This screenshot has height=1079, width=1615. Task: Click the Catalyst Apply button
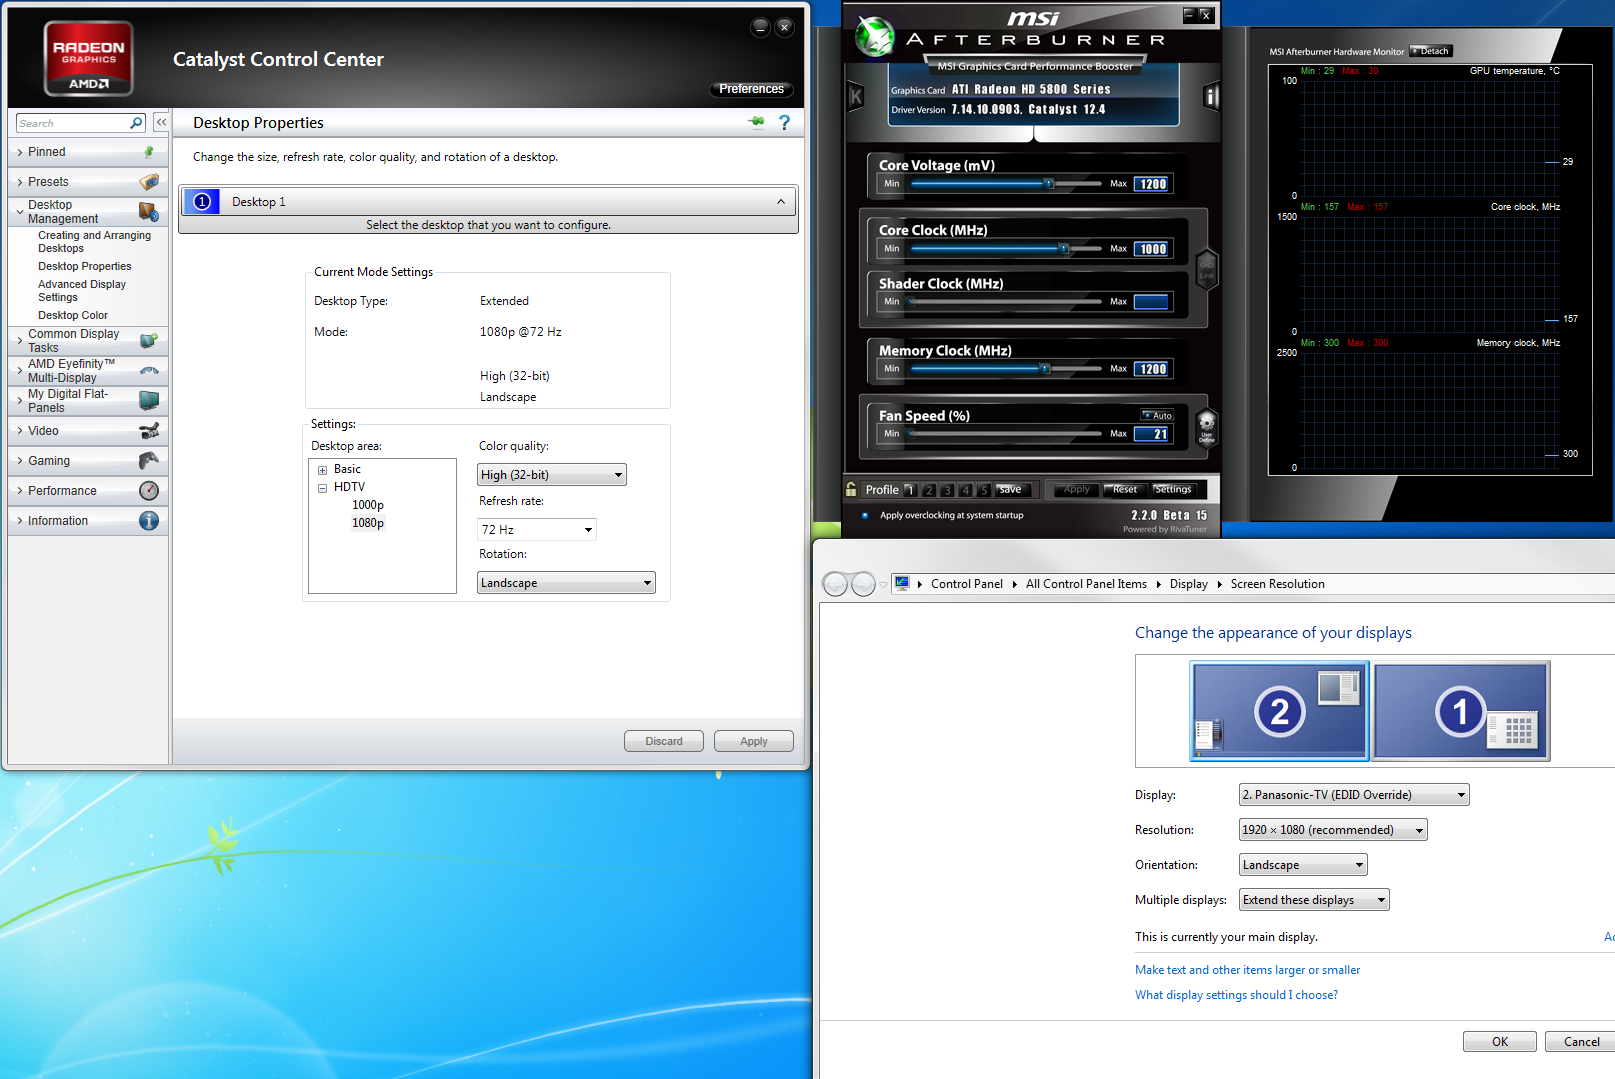pyautogui.click(x=754, y=741)
